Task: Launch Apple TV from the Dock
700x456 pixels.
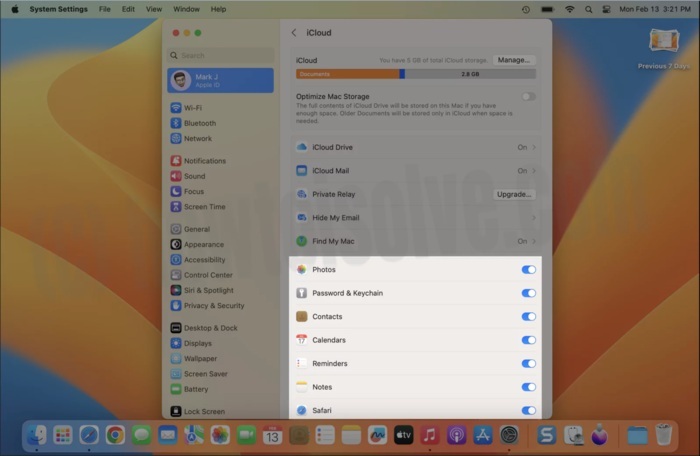Action: click(403, 435)
